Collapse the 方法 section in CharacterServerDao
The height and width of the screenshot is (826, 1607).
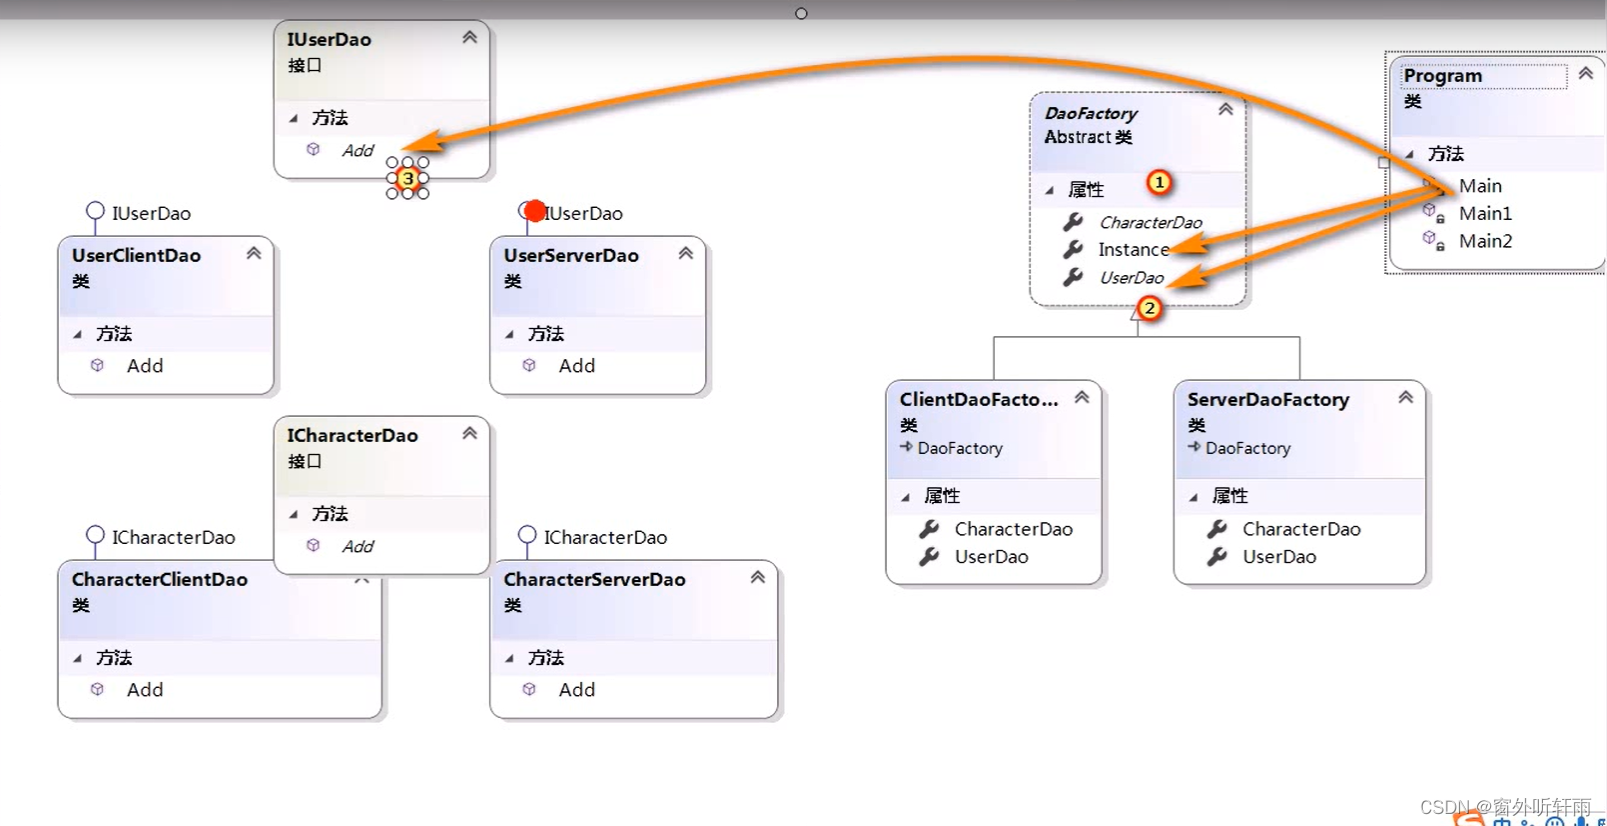tap(510, 658)
